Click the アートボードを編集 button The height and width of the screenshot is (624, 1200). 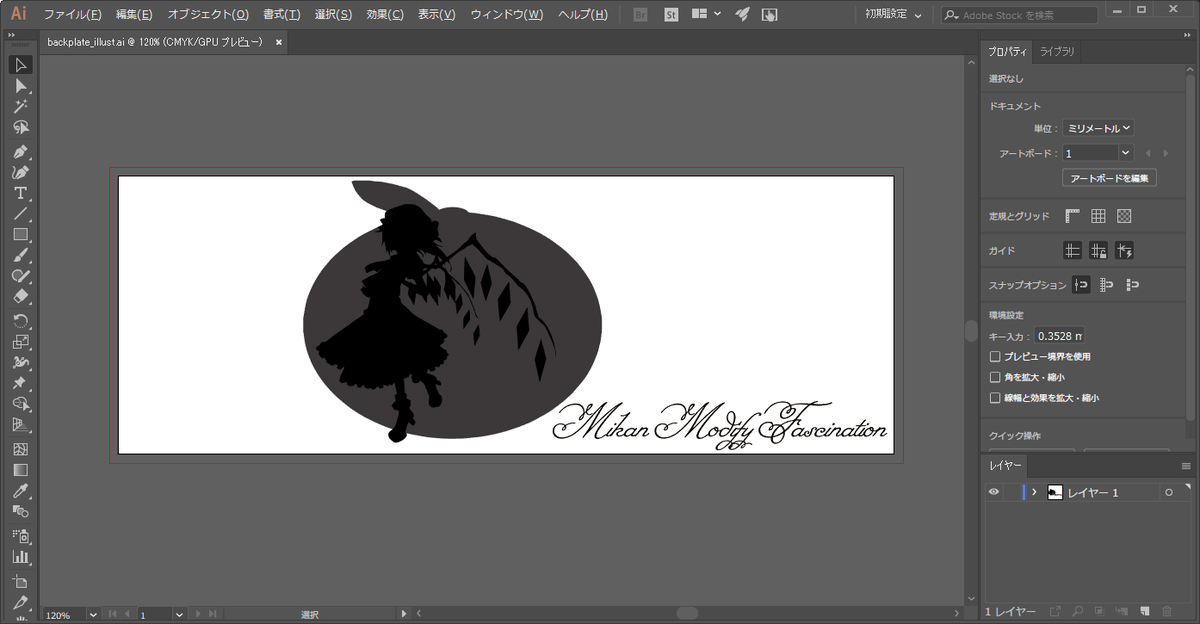[1109, 178]
